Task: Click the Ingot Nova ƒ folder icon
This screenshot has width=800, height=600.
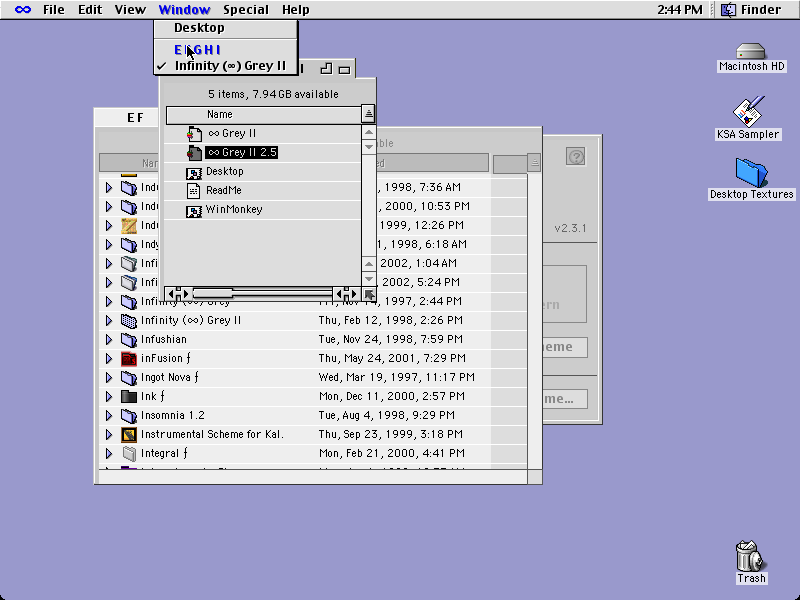Action: (129, 378)
